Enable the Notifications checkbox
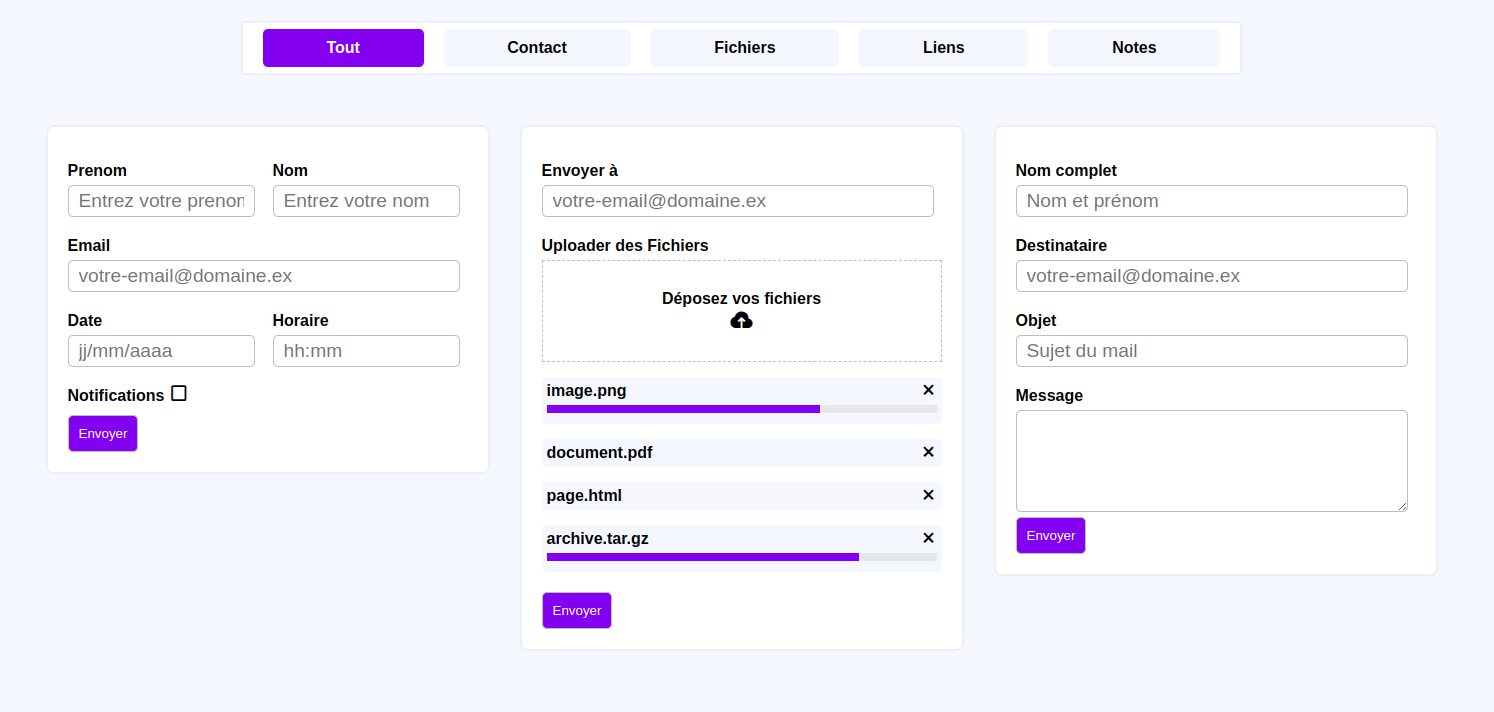The width and height of the screenshot is (1494, 712). (x=179, y=394)
